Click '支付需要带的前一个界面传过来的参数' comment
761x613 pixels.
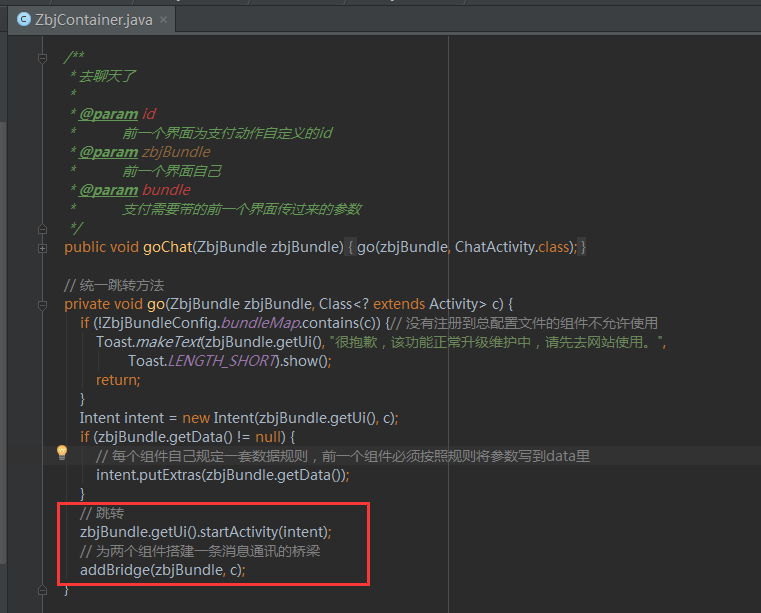(x=242, y=209)
